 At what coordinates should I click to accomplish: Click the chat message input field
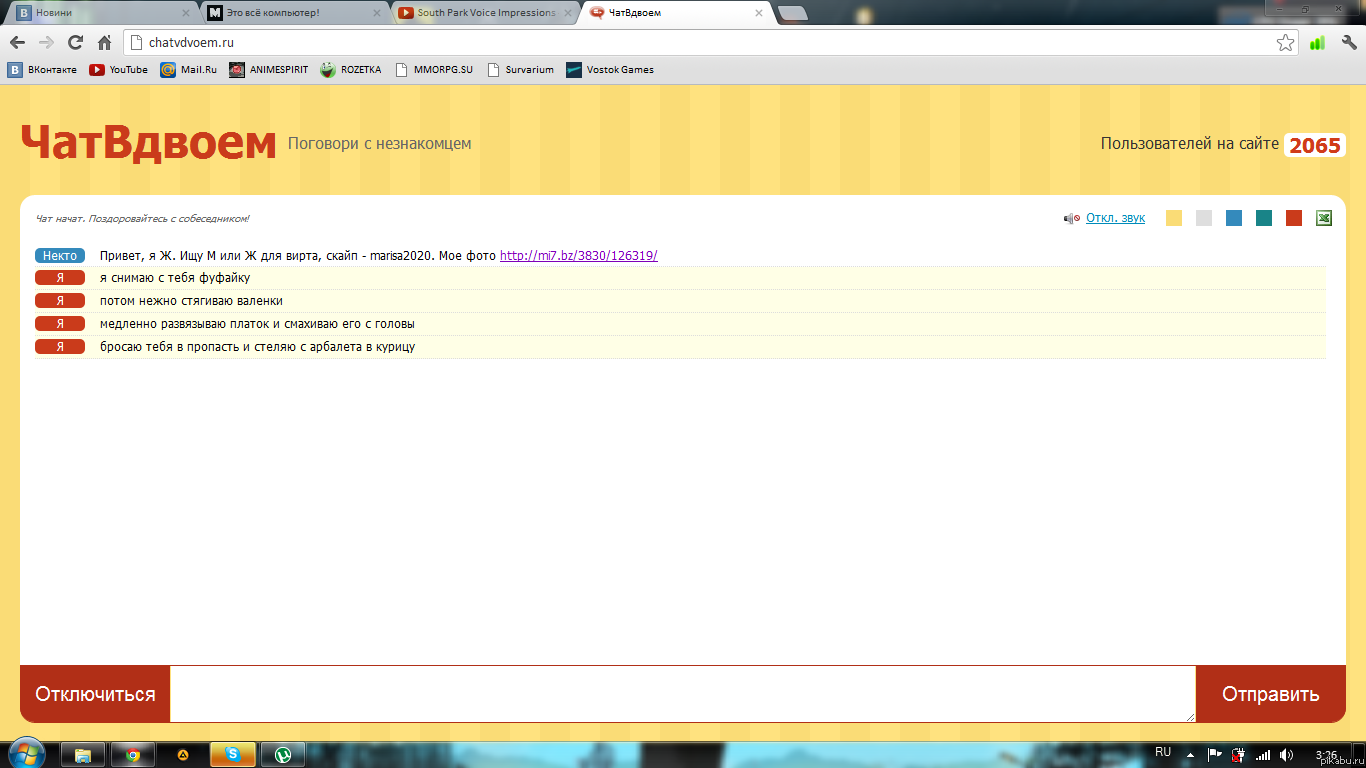[x=682, y=693]
